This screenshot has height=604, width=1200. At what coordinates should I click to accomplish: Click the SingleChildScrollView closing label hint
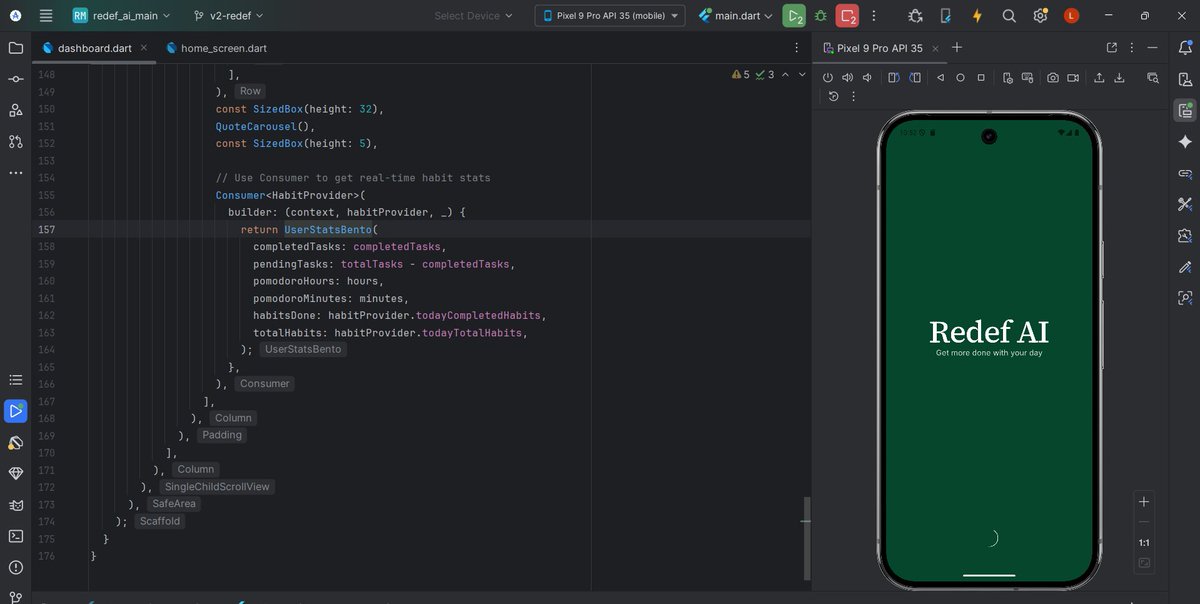(x=217, y=486)
